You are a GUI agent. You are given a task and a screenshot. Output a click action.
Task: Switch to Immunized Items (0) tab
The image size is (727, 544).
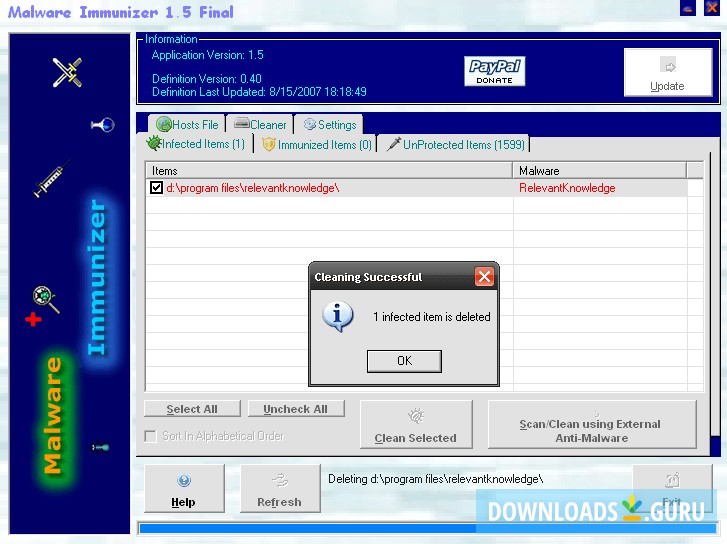point(317,144)
